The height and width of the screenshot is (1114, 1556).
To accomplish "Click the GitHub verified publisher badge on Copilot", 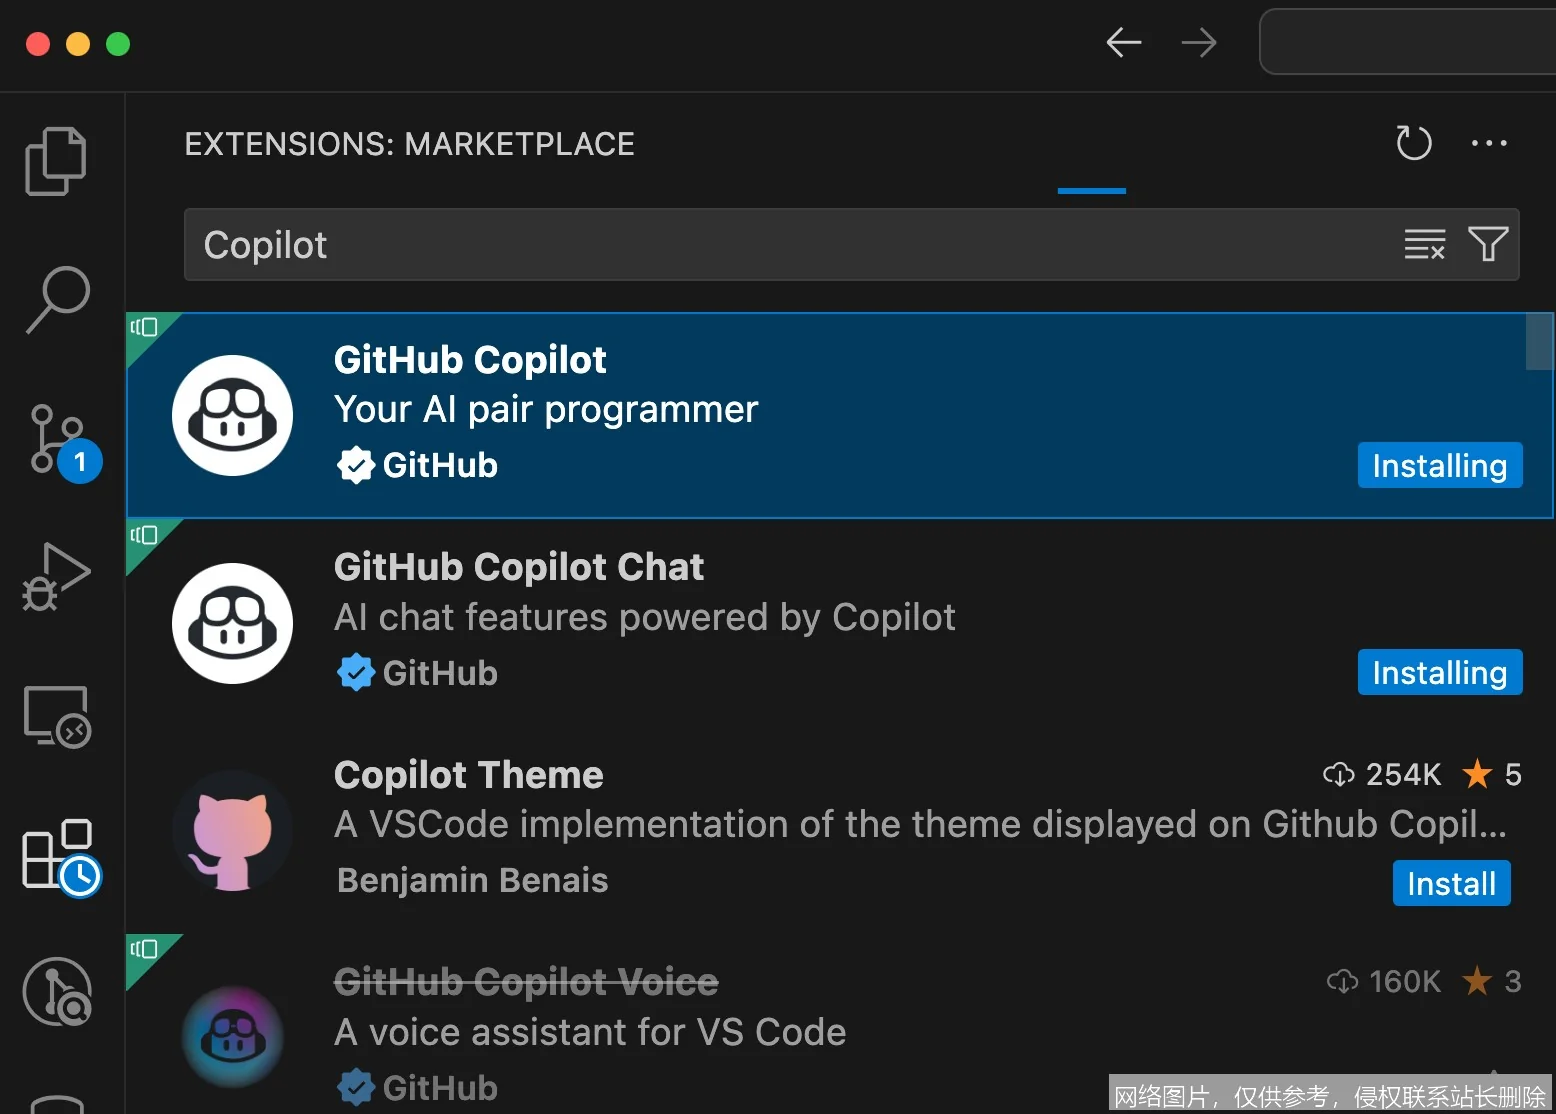I will [357, 465].
